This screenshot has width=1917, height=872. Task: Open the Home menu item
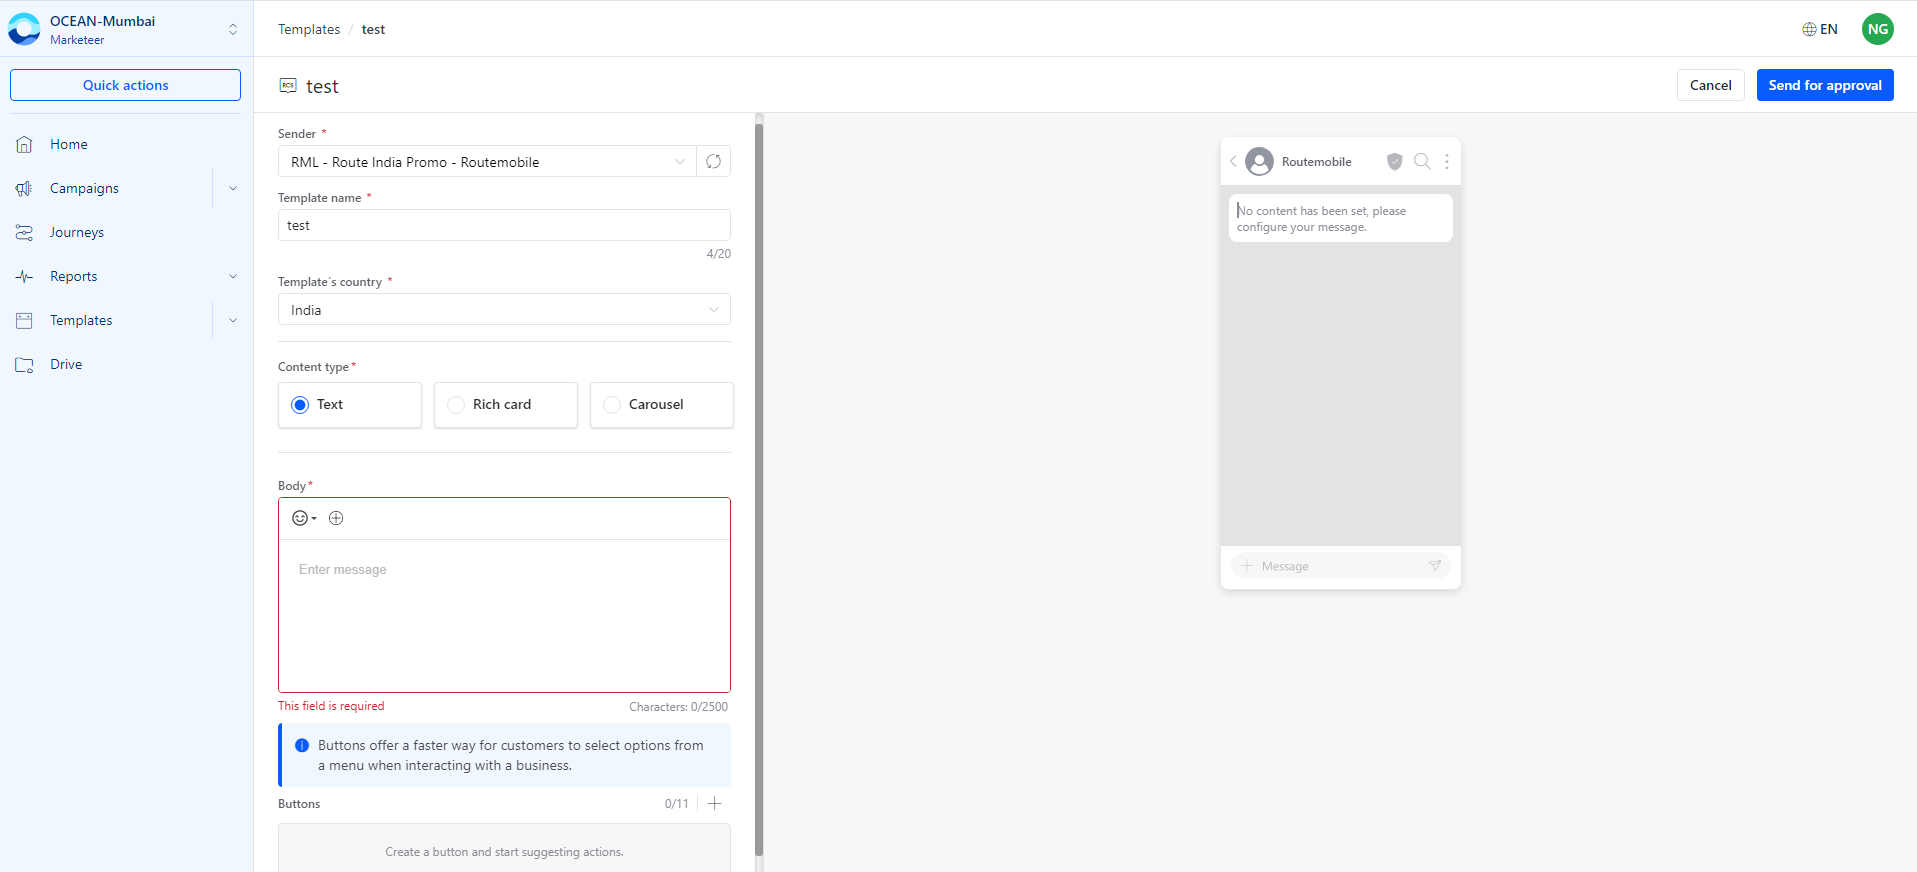click(69, 144)
